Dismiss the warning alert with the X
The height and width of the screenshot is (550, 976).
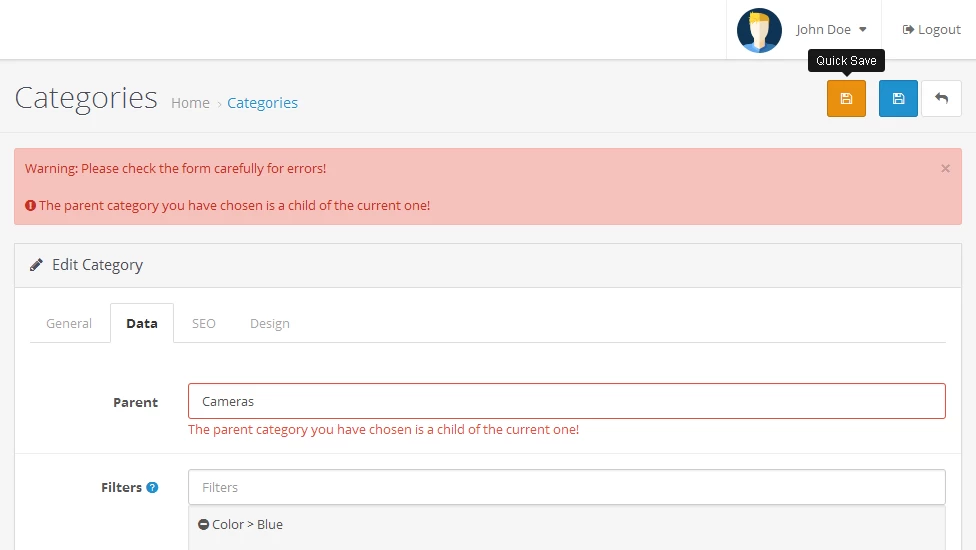click(x=945, y=169)
